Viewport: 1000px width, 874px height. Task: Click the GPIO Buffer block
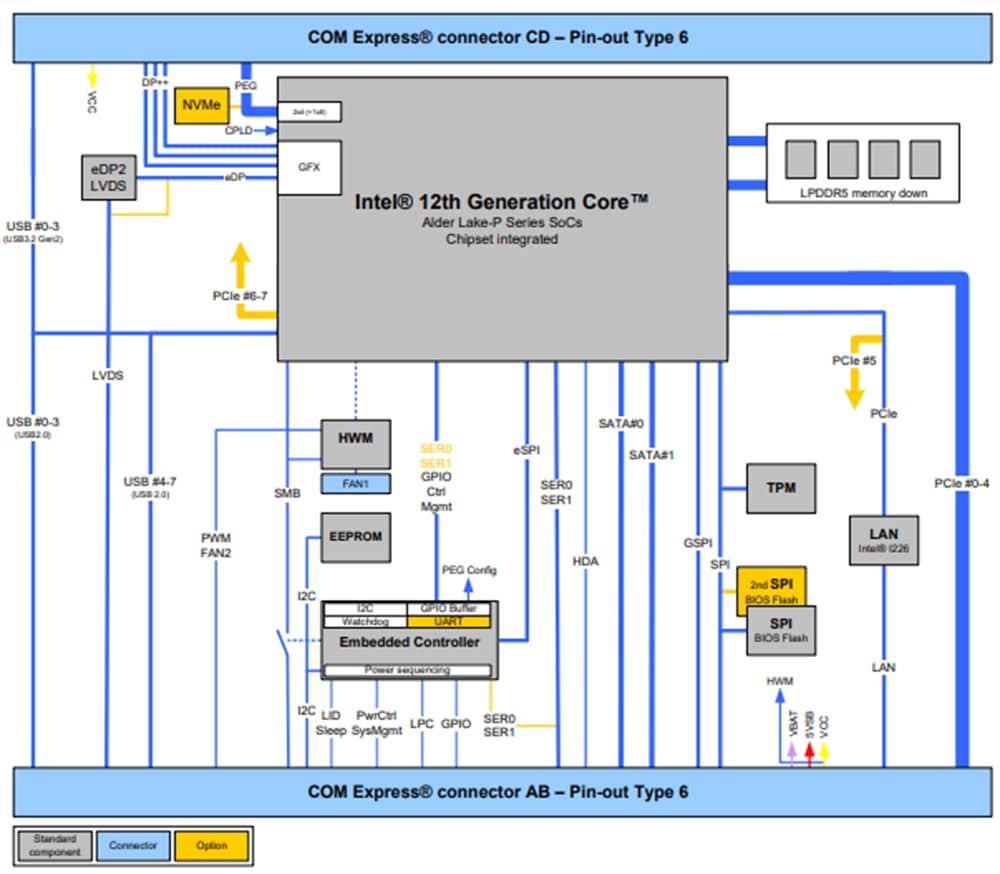[447, 607]
